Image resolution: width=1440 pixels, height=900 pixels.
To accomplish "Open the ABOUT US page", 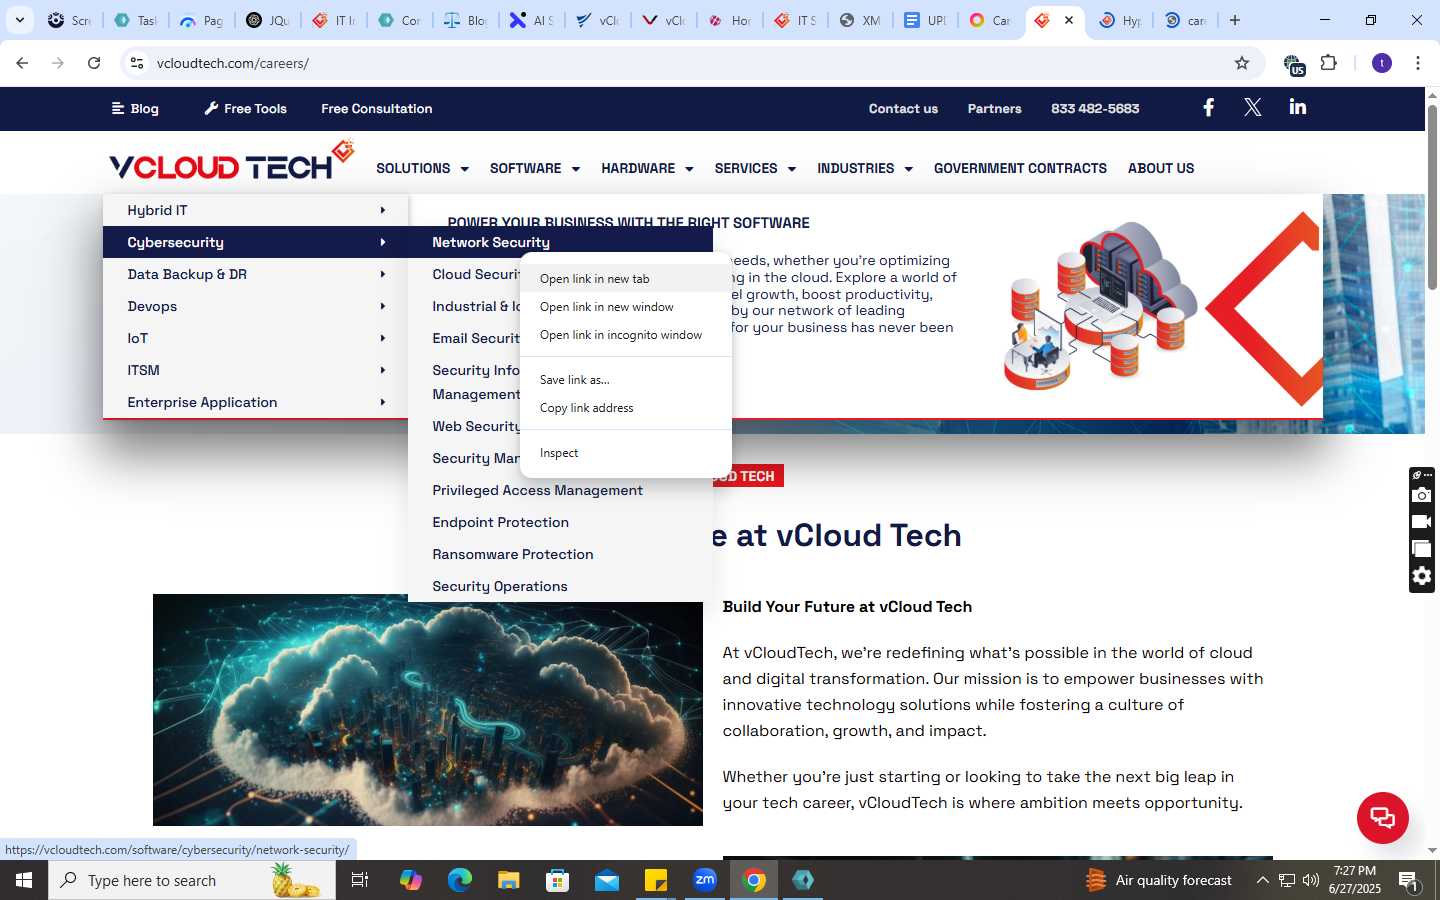I will click(1161, 168).
